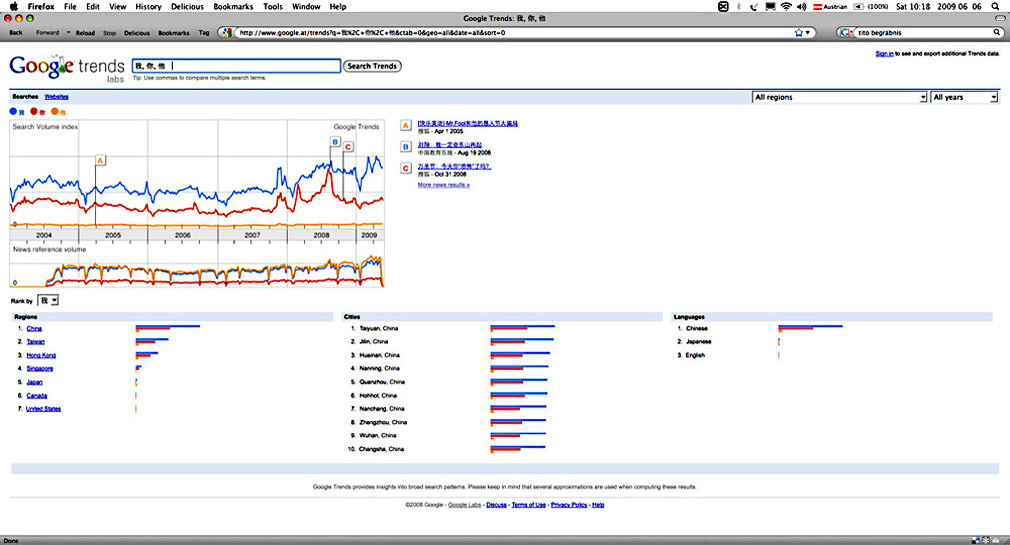This screenshot has width=1010, height=545.
Task: Open Spotlight search in the menu bar
Action: pyautogui.click(x=995, y=6)
